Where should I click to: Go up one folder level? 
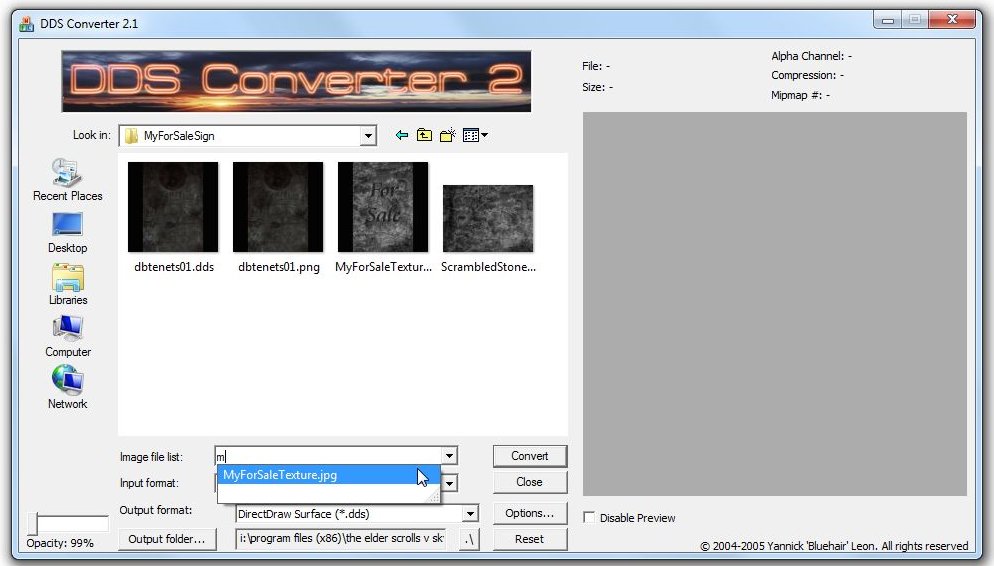click(x=424, y=135)
